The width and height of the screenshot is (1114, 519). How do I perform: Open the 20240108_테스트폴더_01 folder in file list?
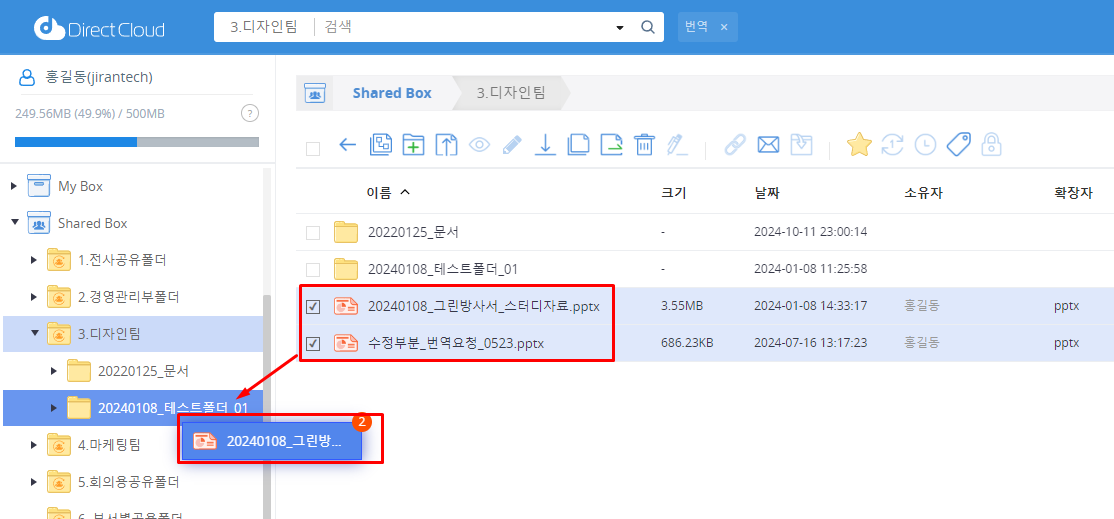pyautogui.click(x=442, y=269)
